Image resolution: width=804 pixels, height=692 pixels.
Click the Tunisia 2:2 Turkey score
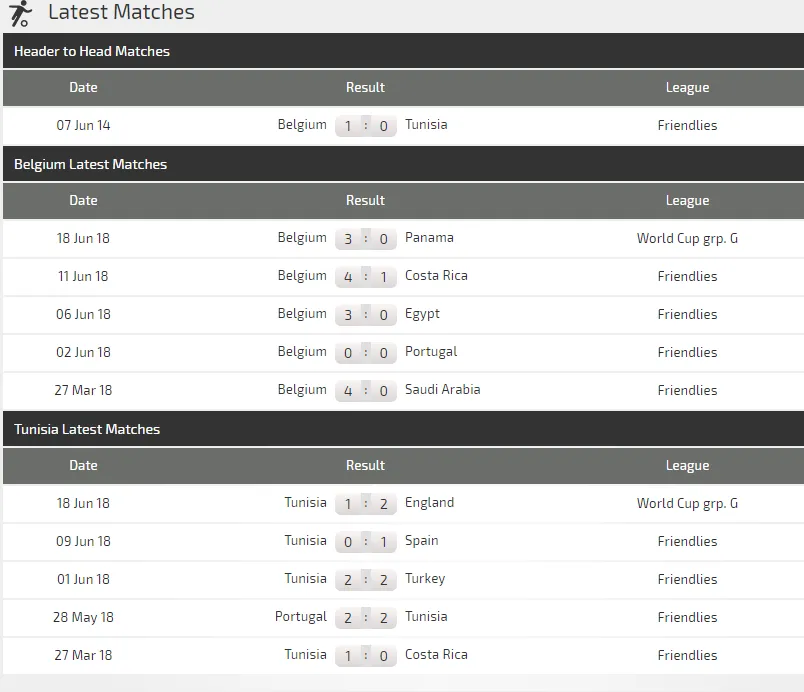tap(365, 580)
